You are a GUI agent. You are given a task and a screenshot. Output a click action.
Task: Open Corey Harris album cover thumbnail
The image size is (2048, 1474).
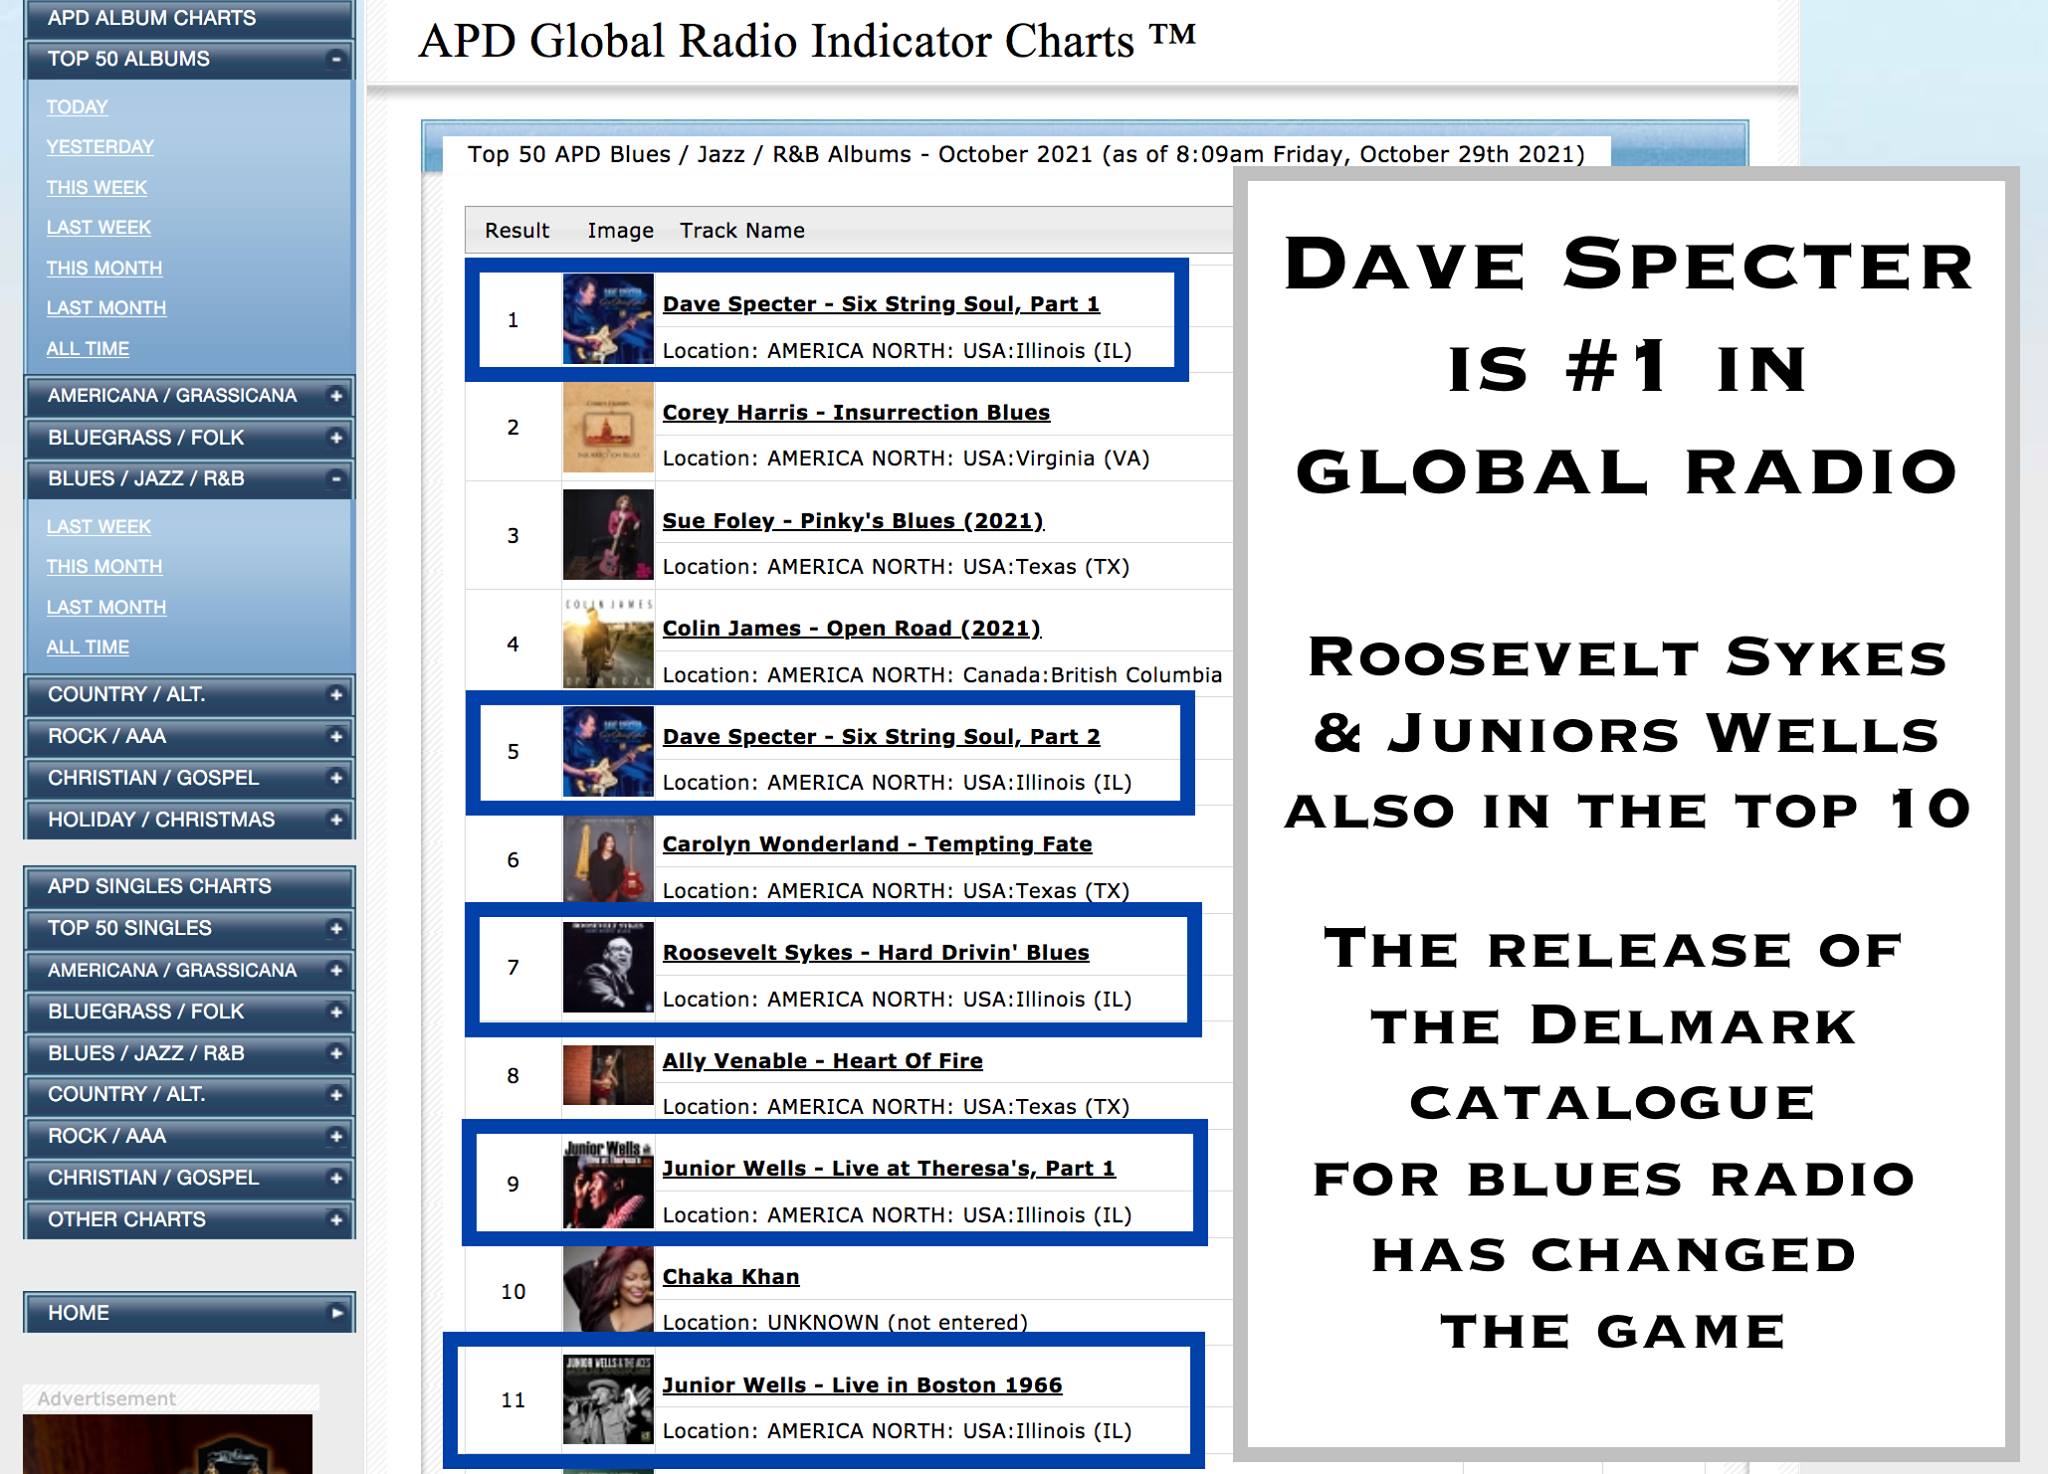coord(608,427)
